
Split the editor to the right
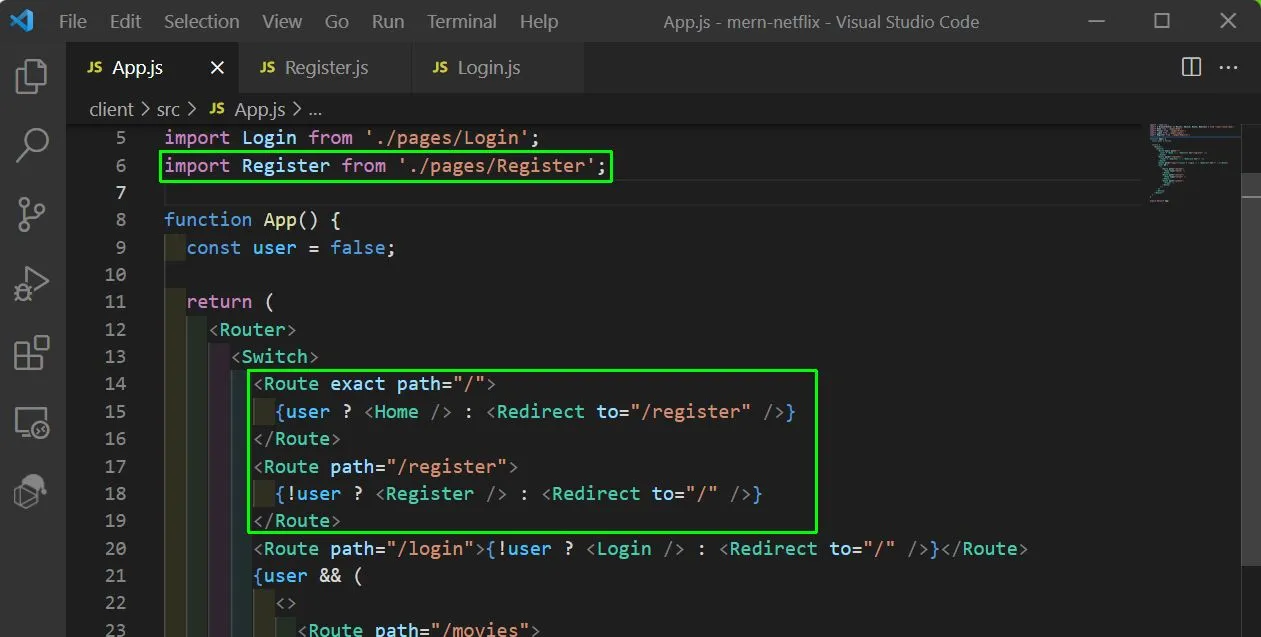[1191, 67]
